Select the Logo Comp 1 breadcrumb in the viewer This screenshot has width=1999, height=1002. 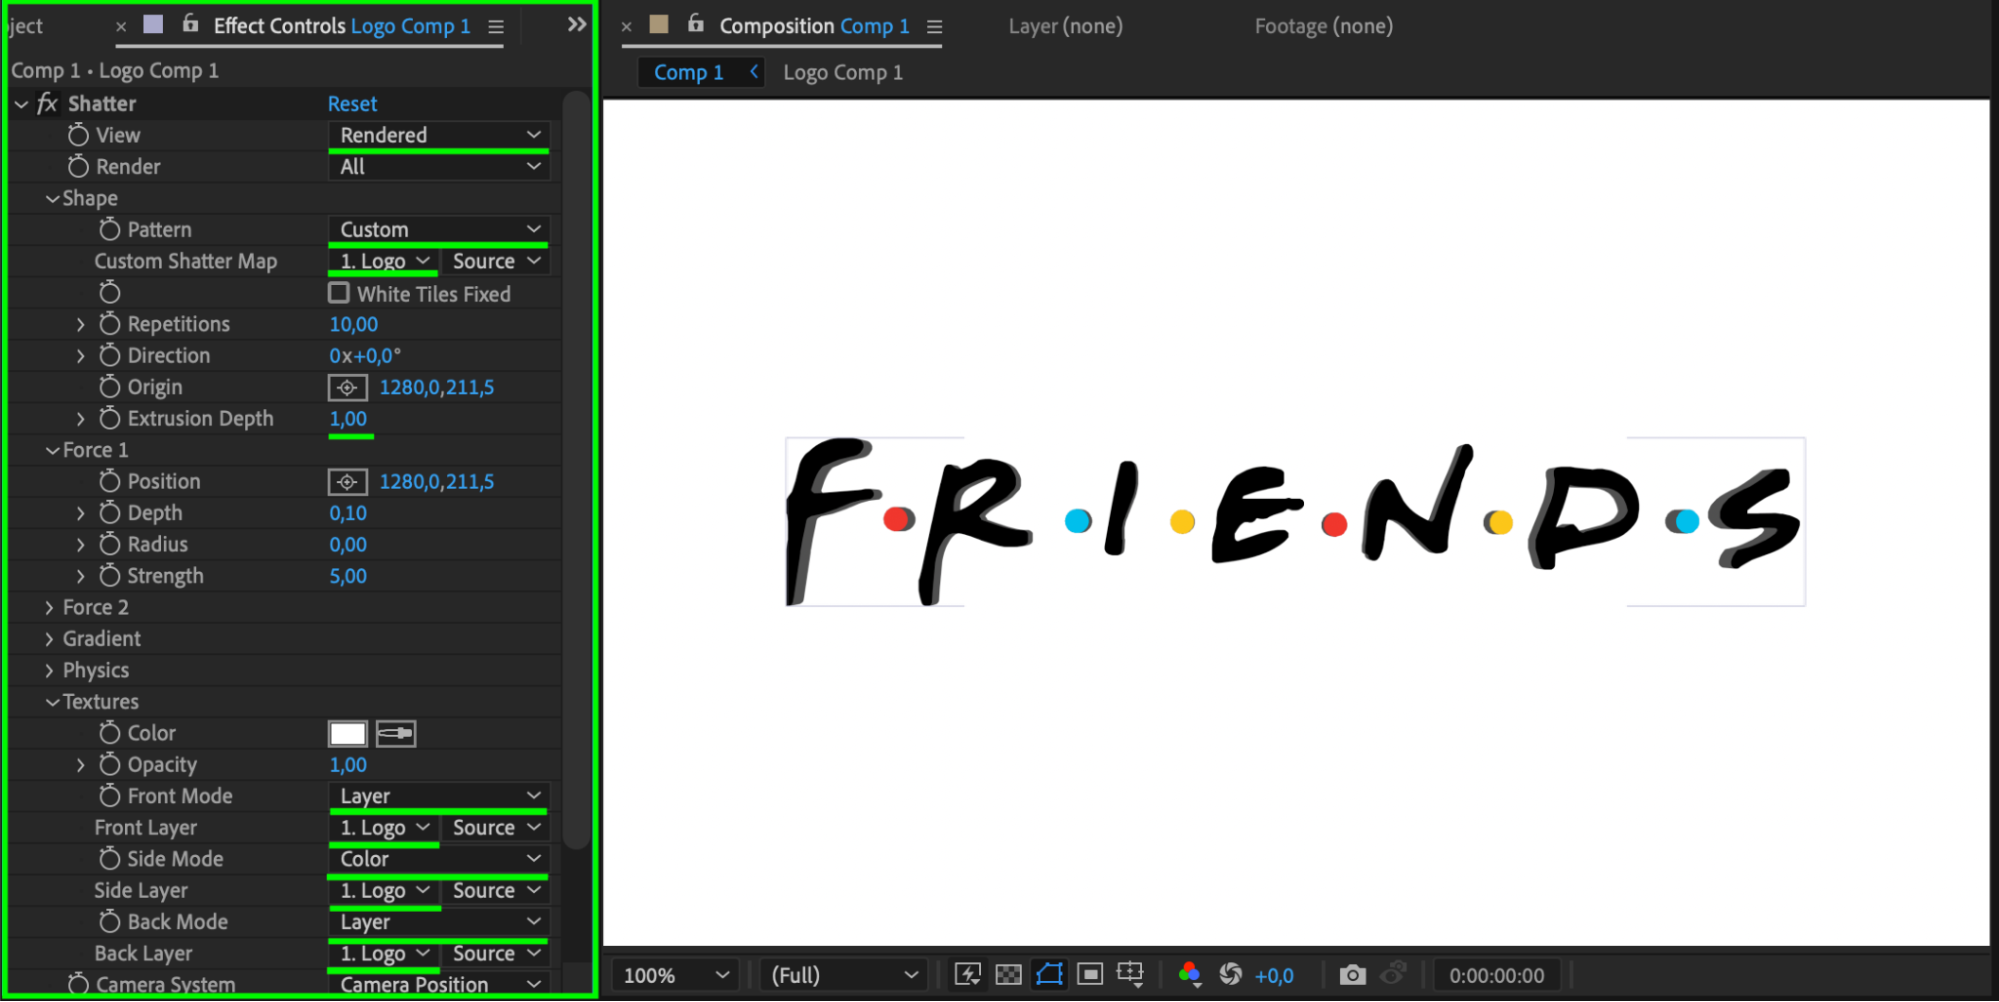tap(843, 72)
